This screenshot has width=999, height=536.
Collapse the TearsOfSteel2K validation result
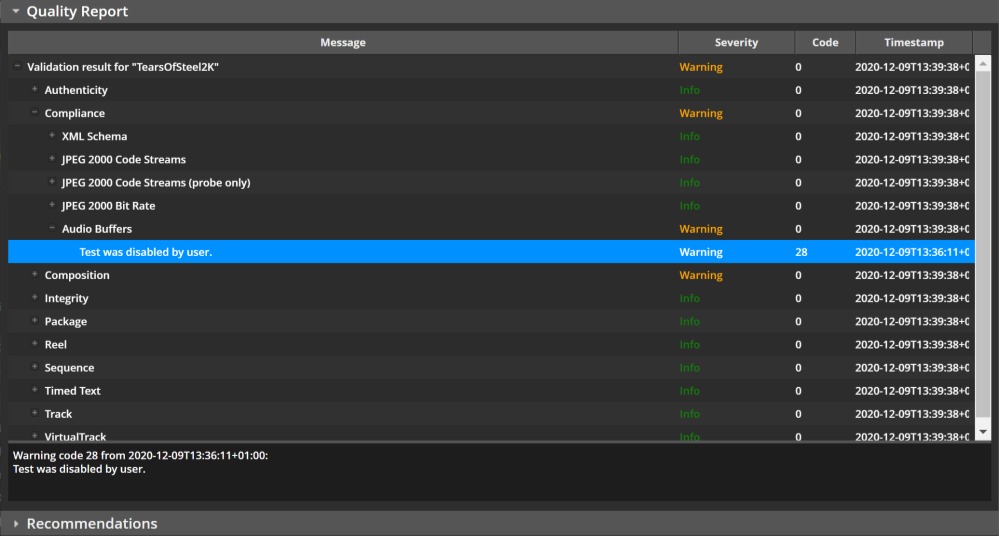click(17, 67)
